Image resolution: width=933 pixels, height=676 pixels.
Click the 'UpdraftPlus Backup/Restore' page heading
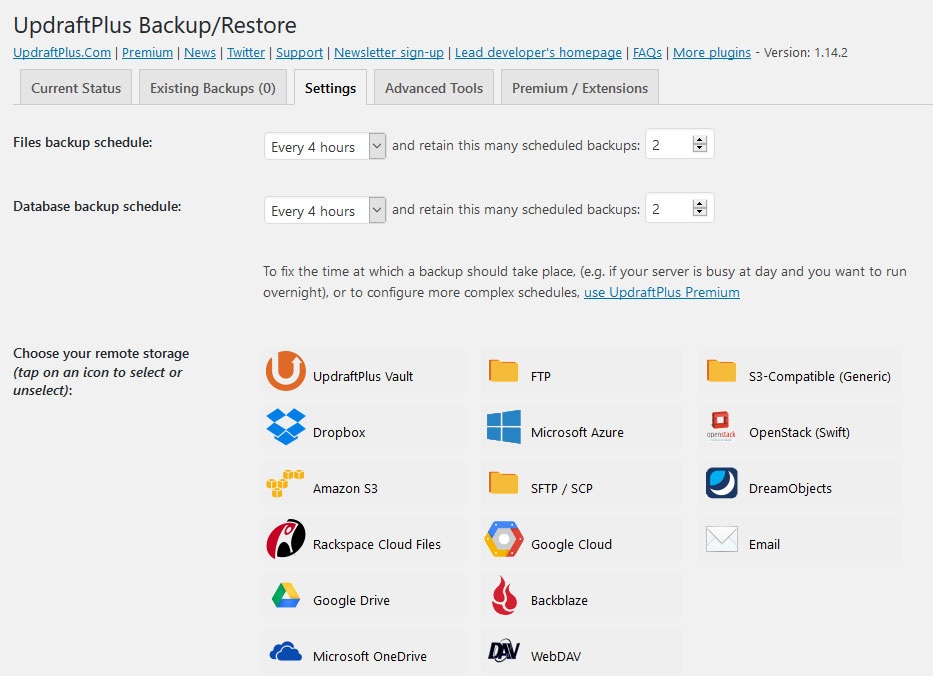pos(155,26)
